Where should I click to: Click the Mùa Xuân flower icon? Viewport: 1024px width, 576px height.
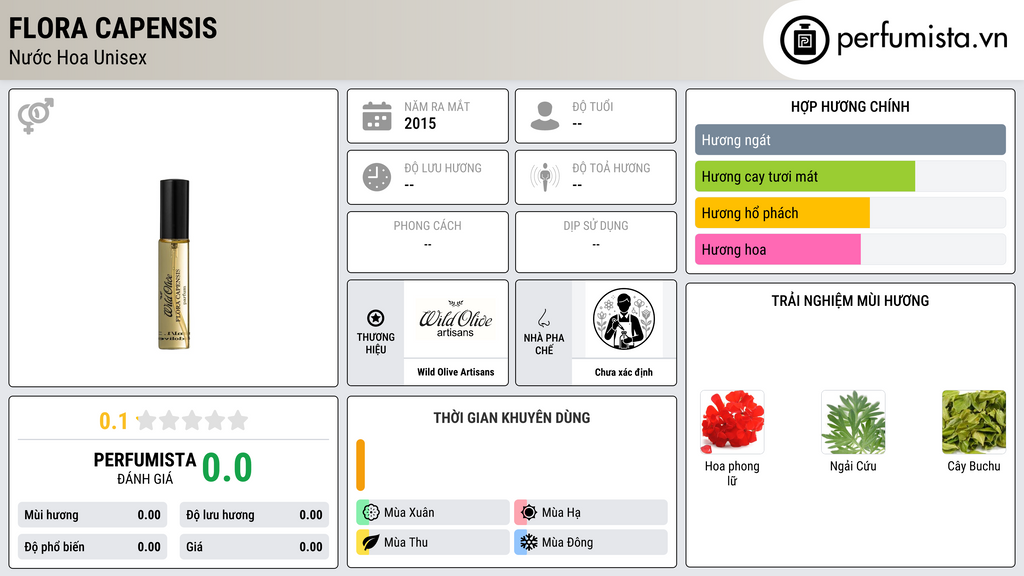click(371, 512)
